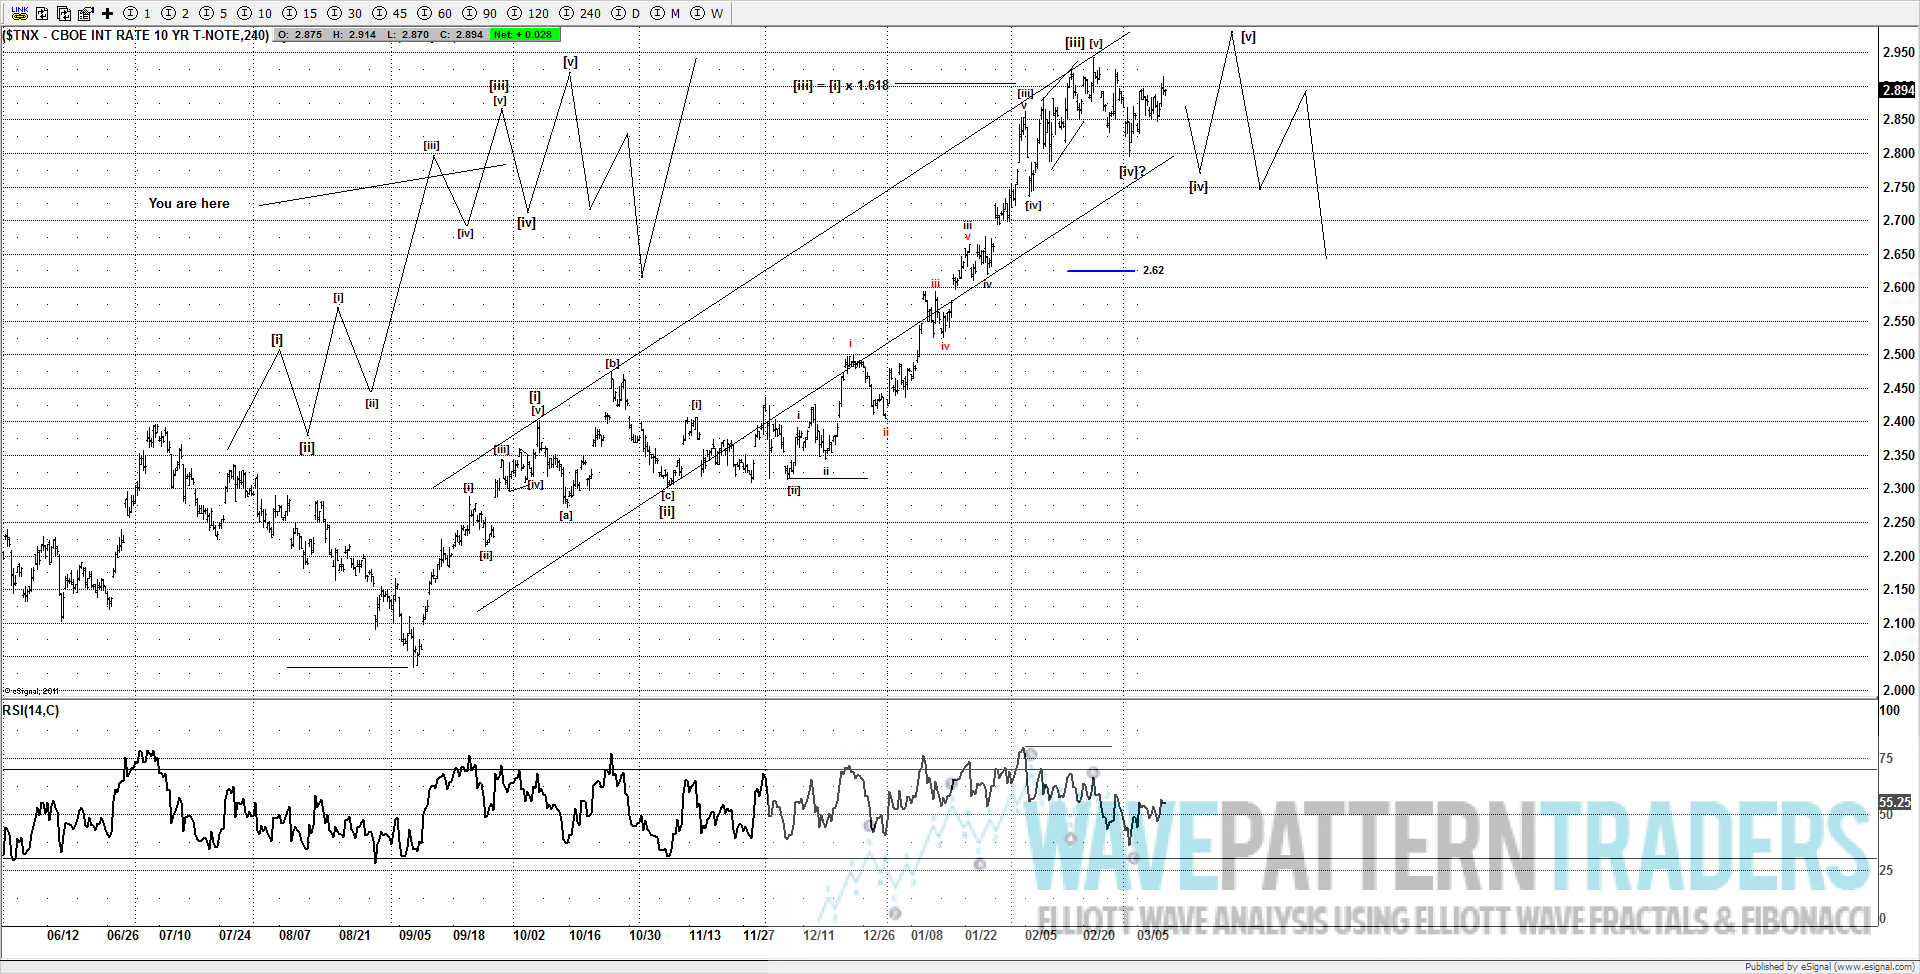Screen dimensions: 1920x974
Task: Click the yellow Link chain icon
Action: [19, 13]
